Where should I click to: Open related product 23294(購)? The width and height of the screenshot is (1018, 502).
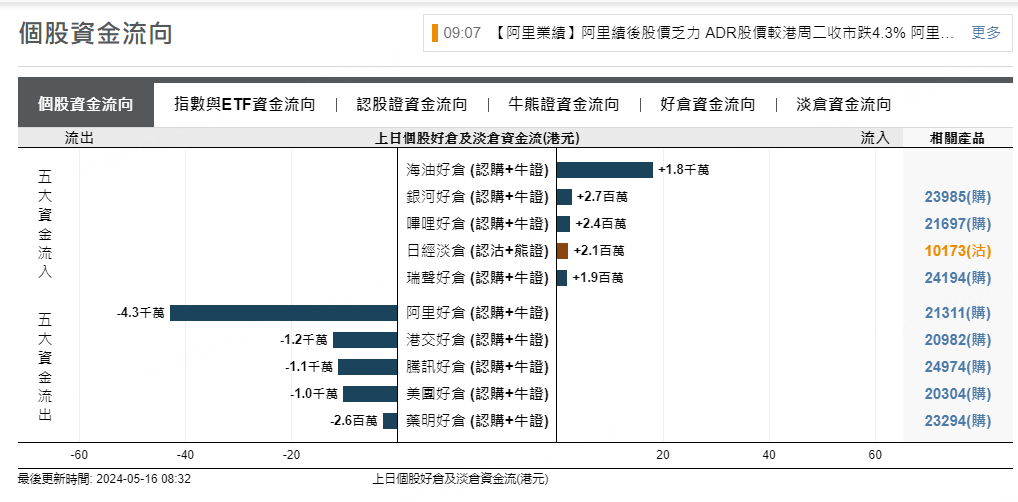click(x=958, y=421)
